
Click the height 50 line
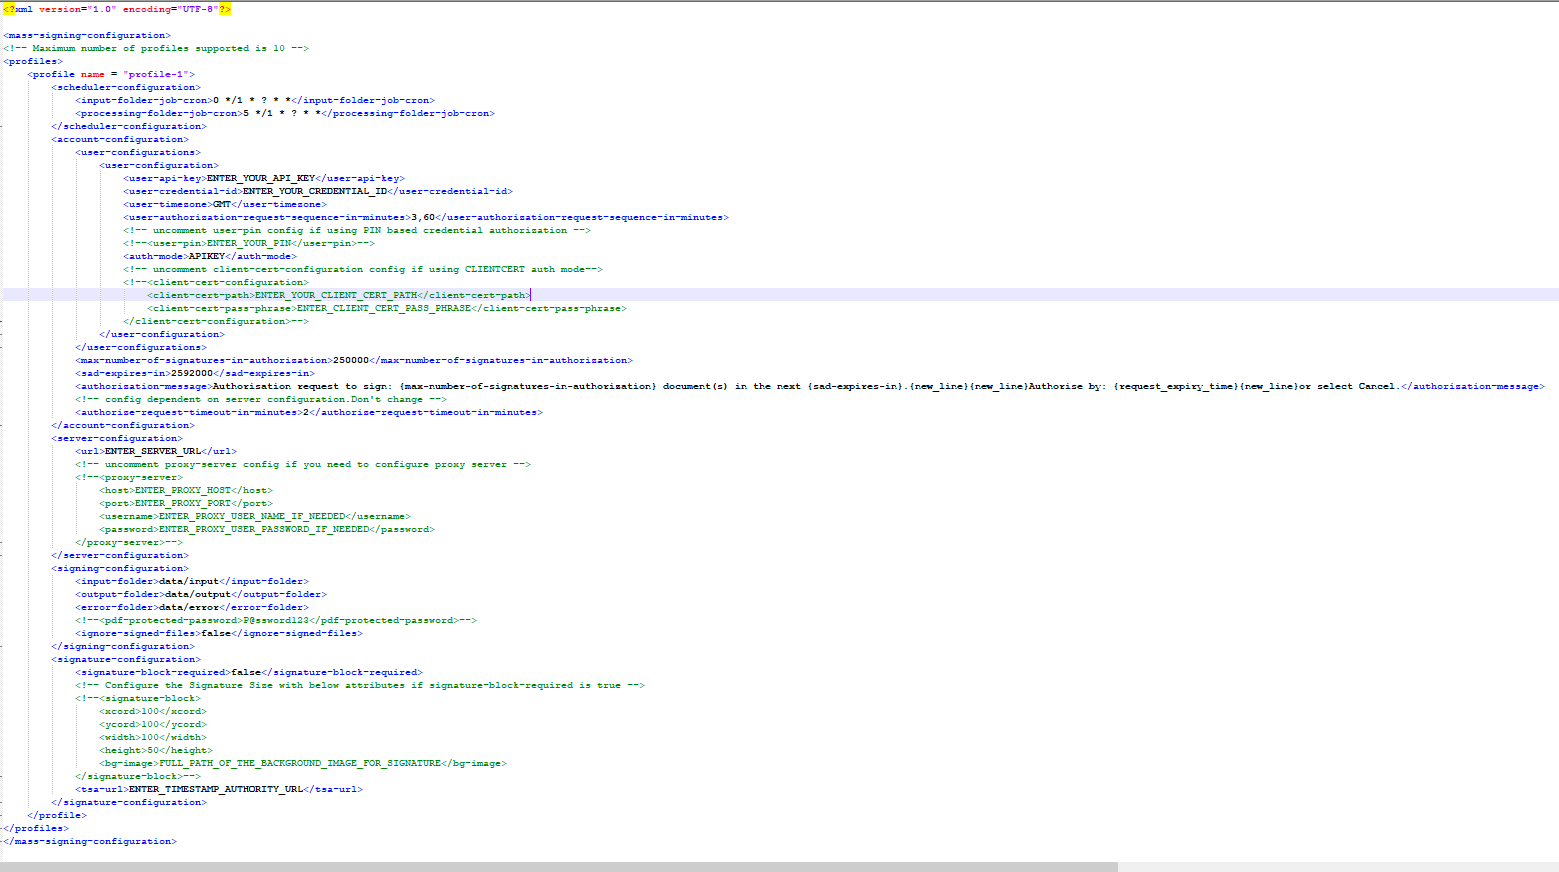click(156, 750)
